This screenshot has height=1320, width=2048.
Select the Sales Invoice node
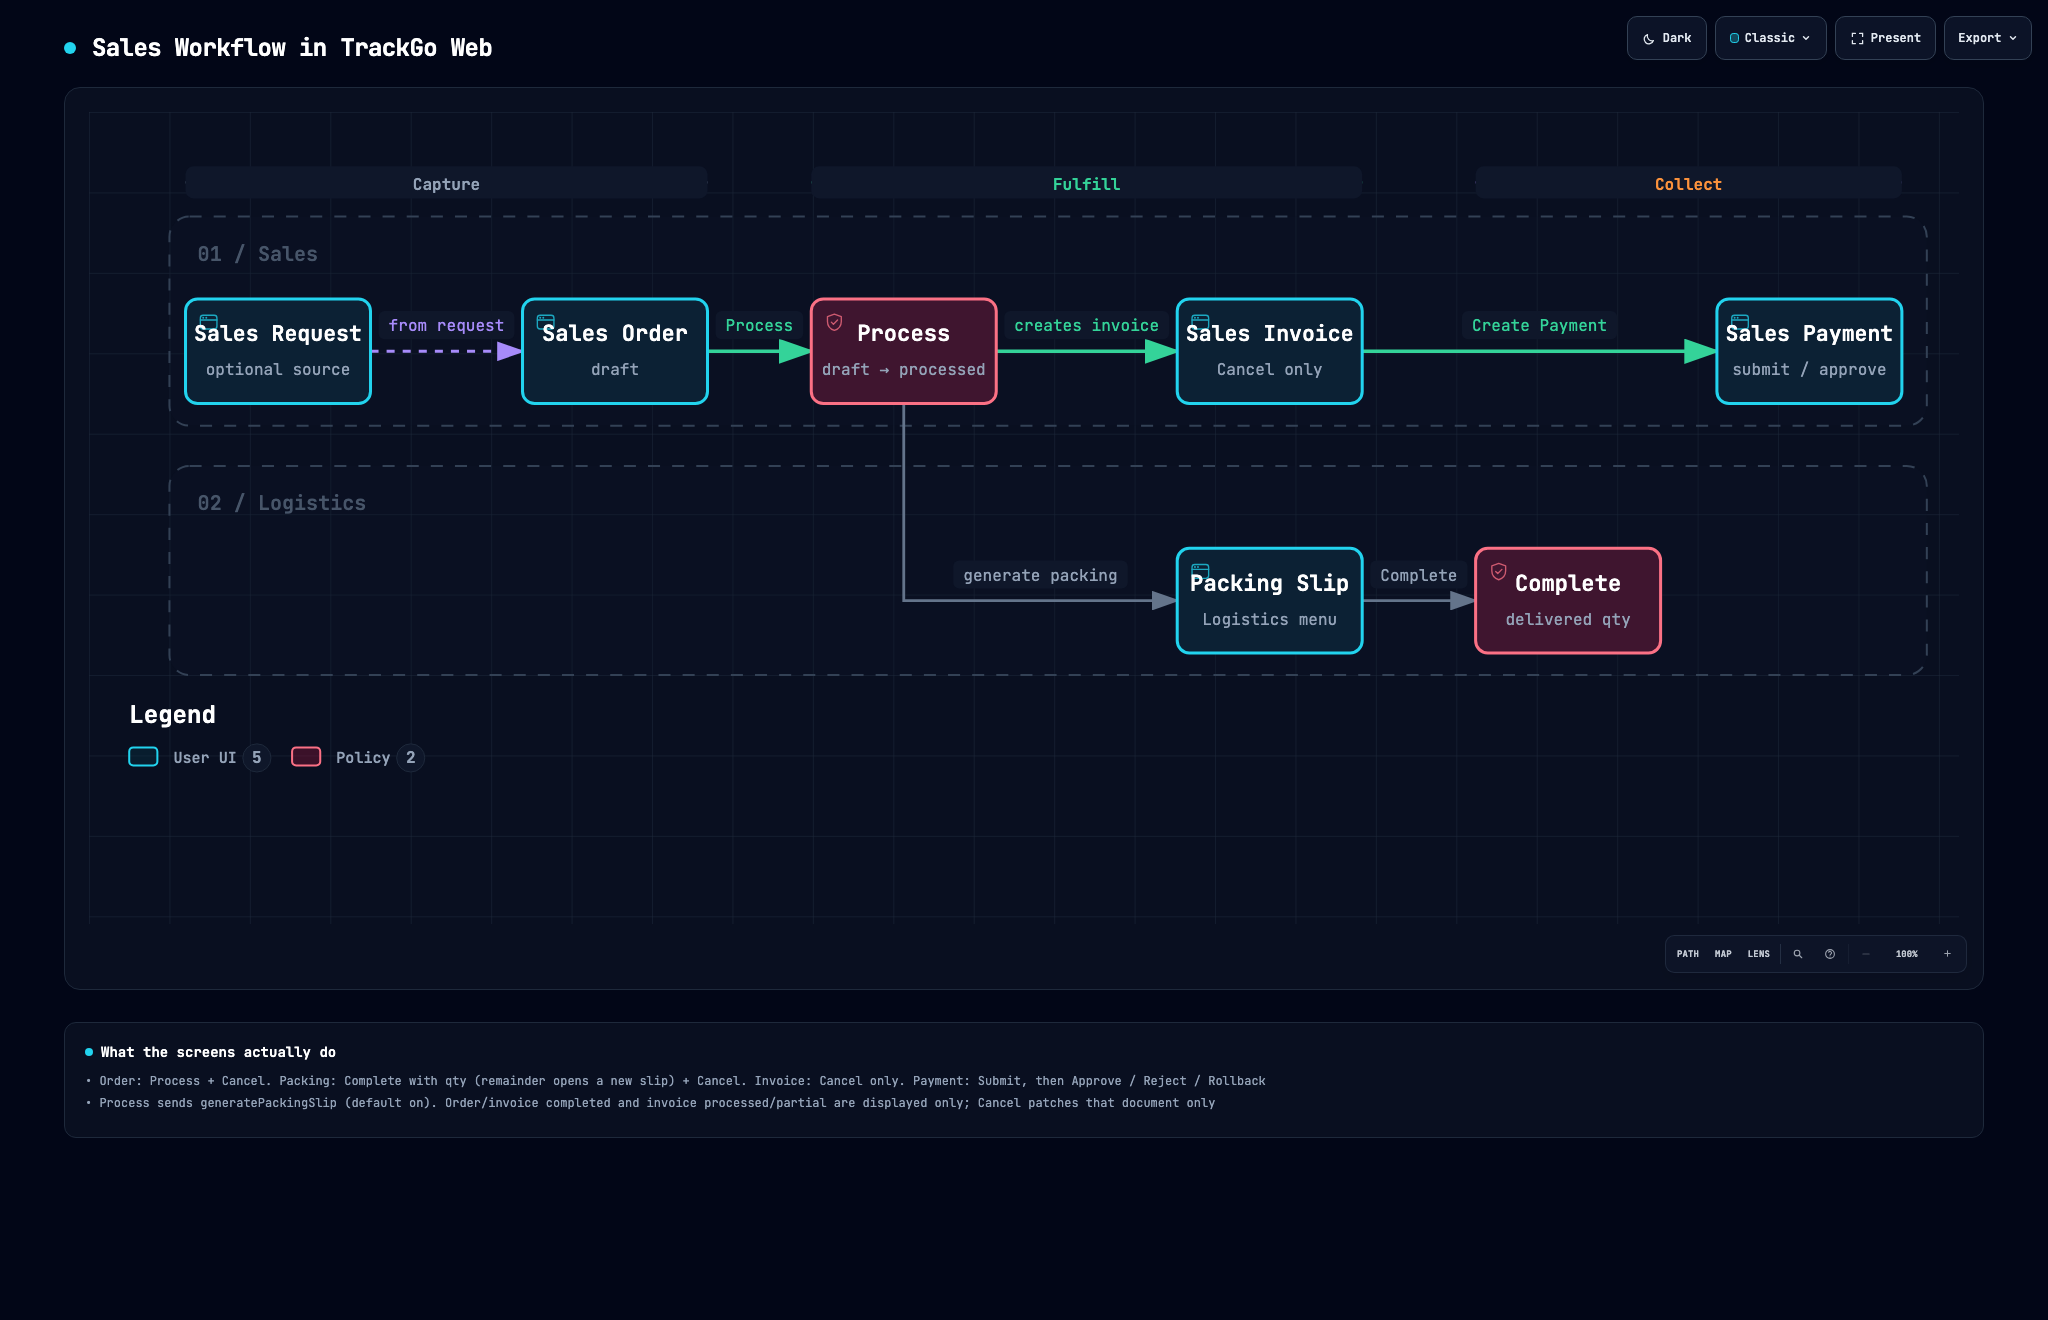(x=1270, y=351)
